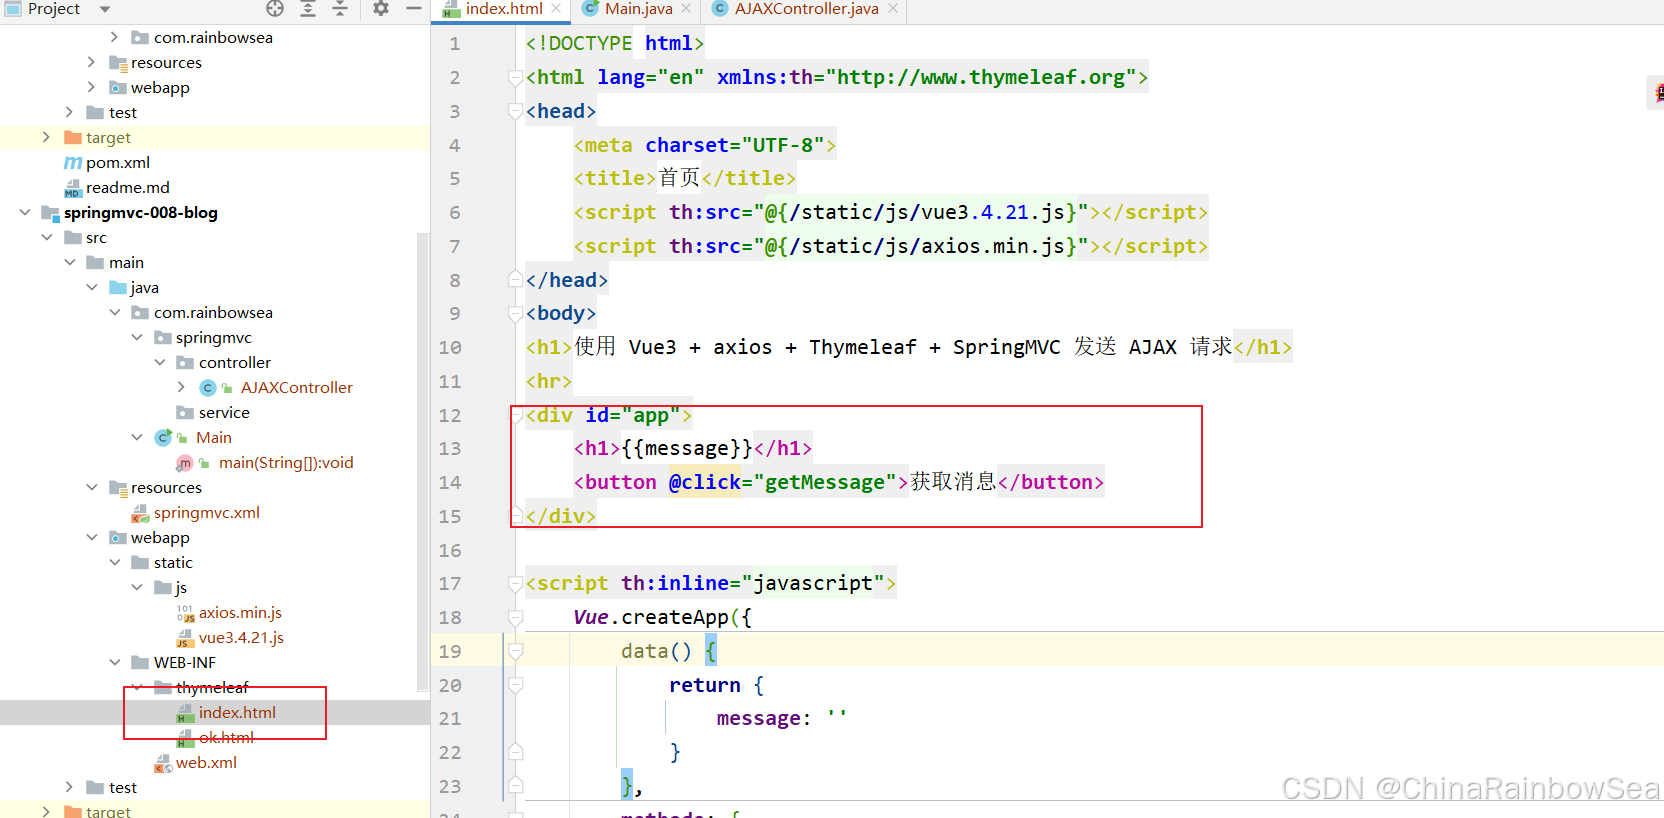Click the Expand All toolbar icon
1664x818 pixels.
click(x=308, y=9)
